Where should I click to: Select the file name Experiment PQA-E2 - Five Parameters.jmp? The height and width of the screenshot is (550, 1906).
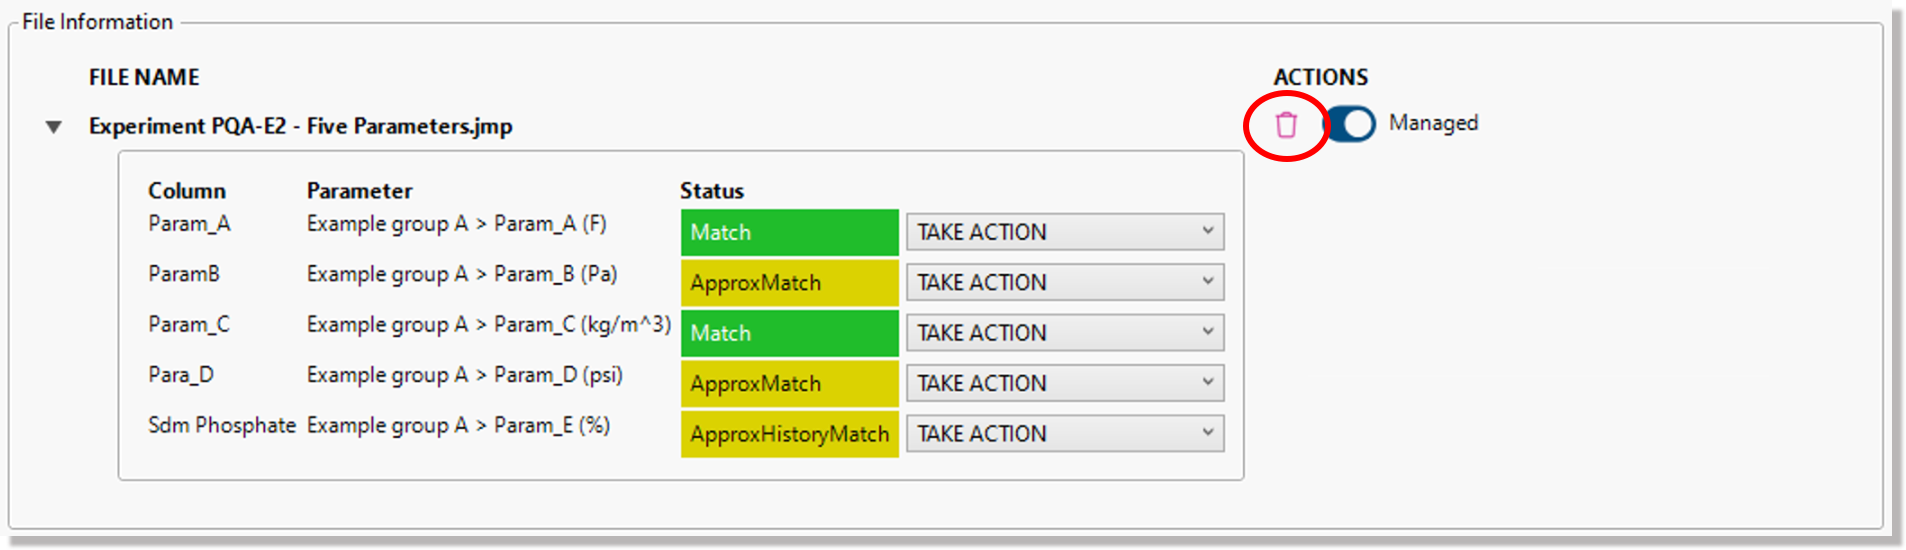click(300, 127)
